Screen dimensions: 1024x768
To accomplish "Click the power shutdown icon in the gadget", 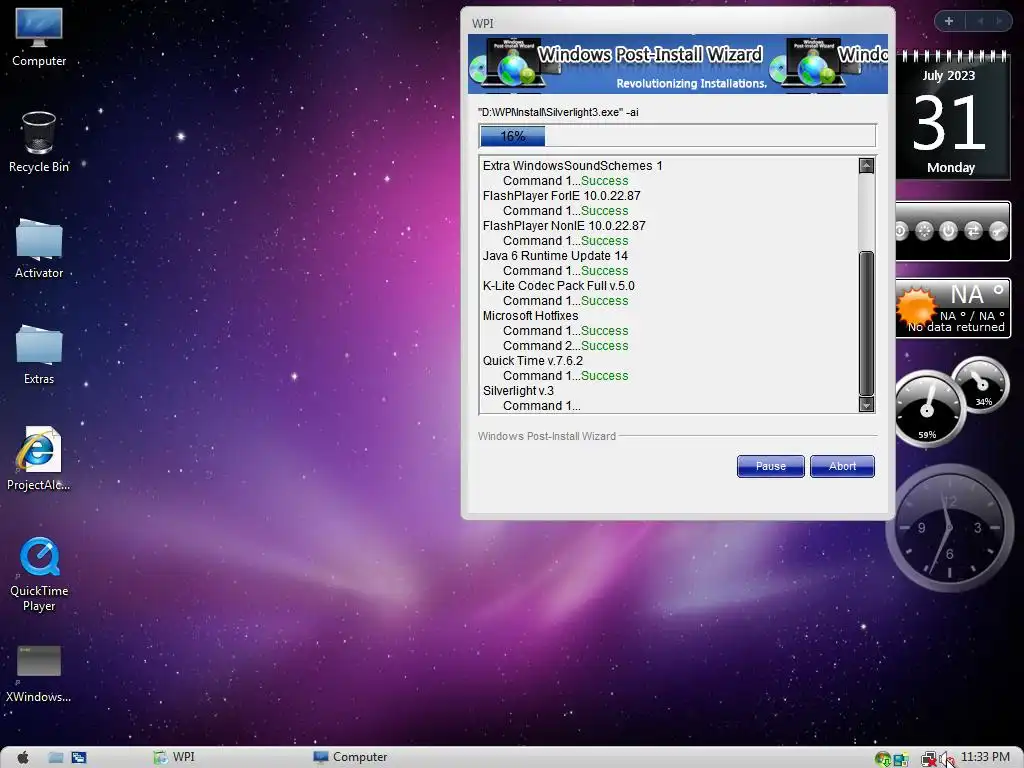I will pos(948,231).
